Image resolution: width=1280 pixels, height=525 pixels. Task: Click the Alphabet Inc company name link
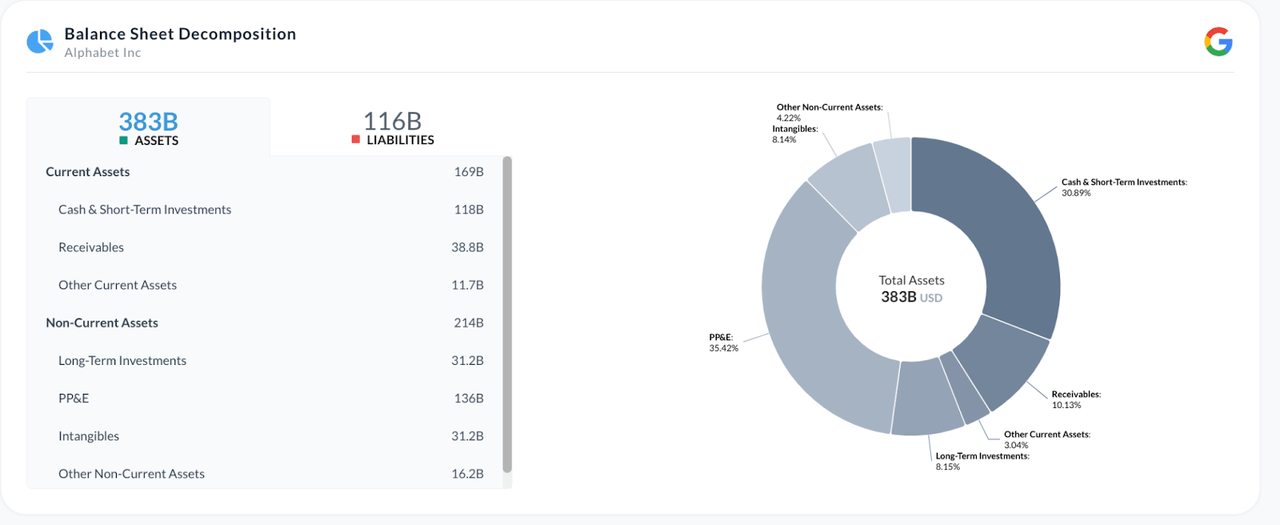point(103,53)
